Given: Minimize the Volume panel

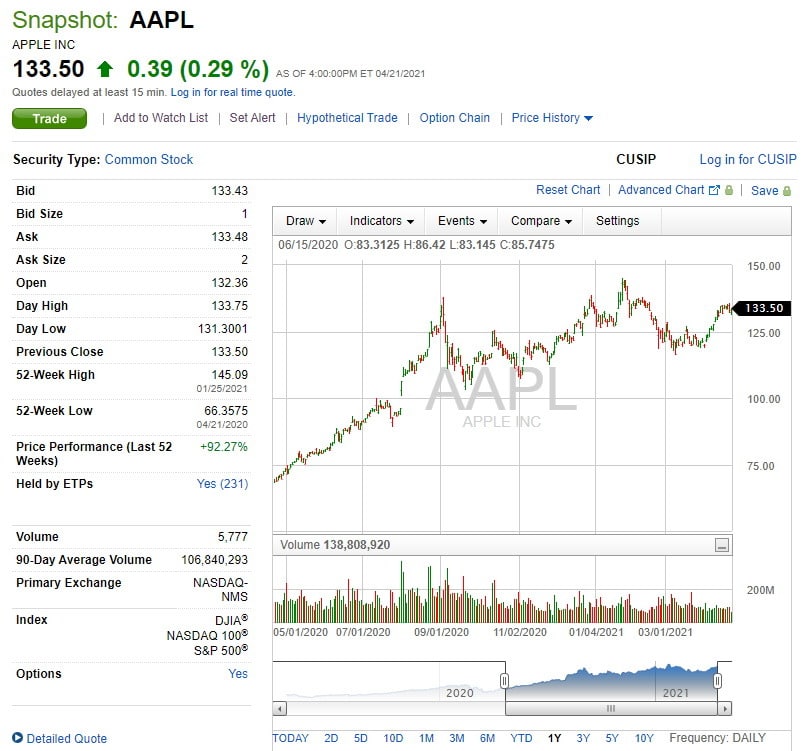Looking at the screenshot, I should pyautogui.click(x=722, y=545).
